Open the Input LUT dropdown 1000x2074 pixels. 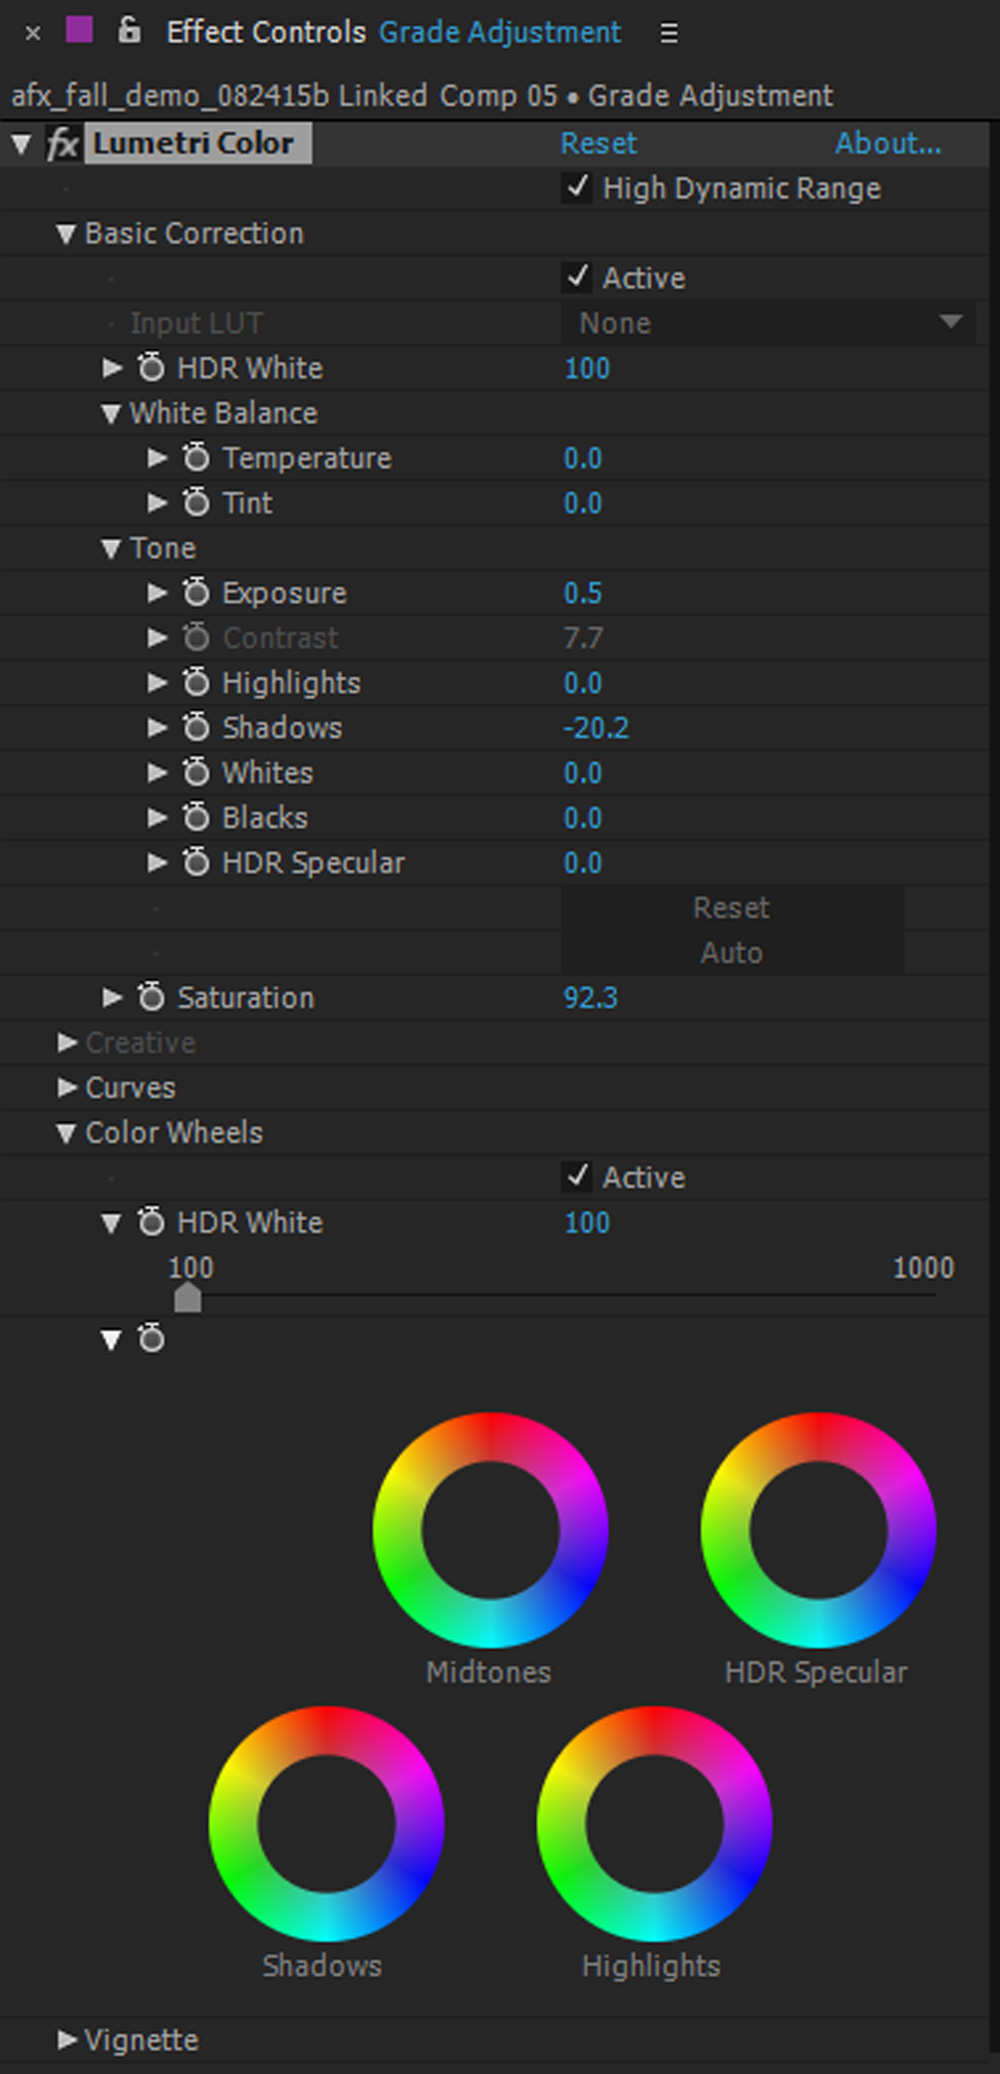[x=768, y=323]
